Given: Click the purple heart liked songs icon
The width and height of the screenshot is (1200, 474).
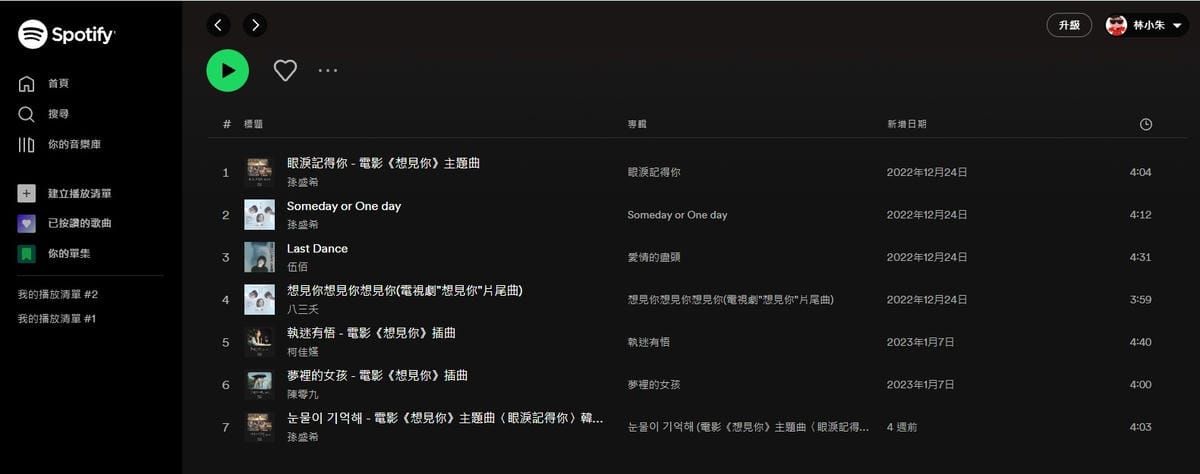Looking at the screenshot, I should pos(27,223).
